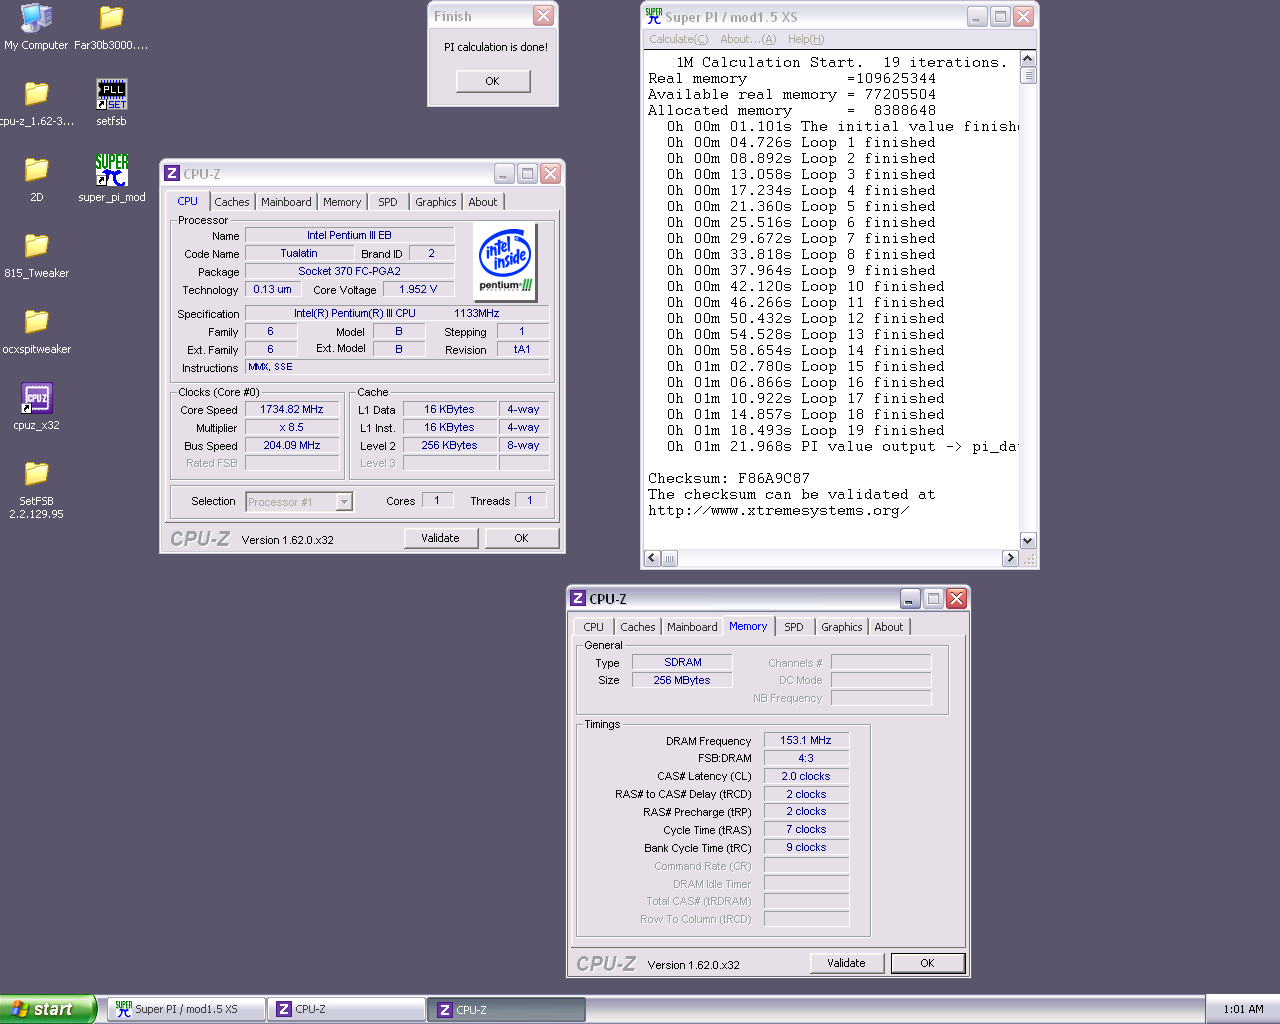Click Validate in the CPU-Z CPU window

pos(441,538)
